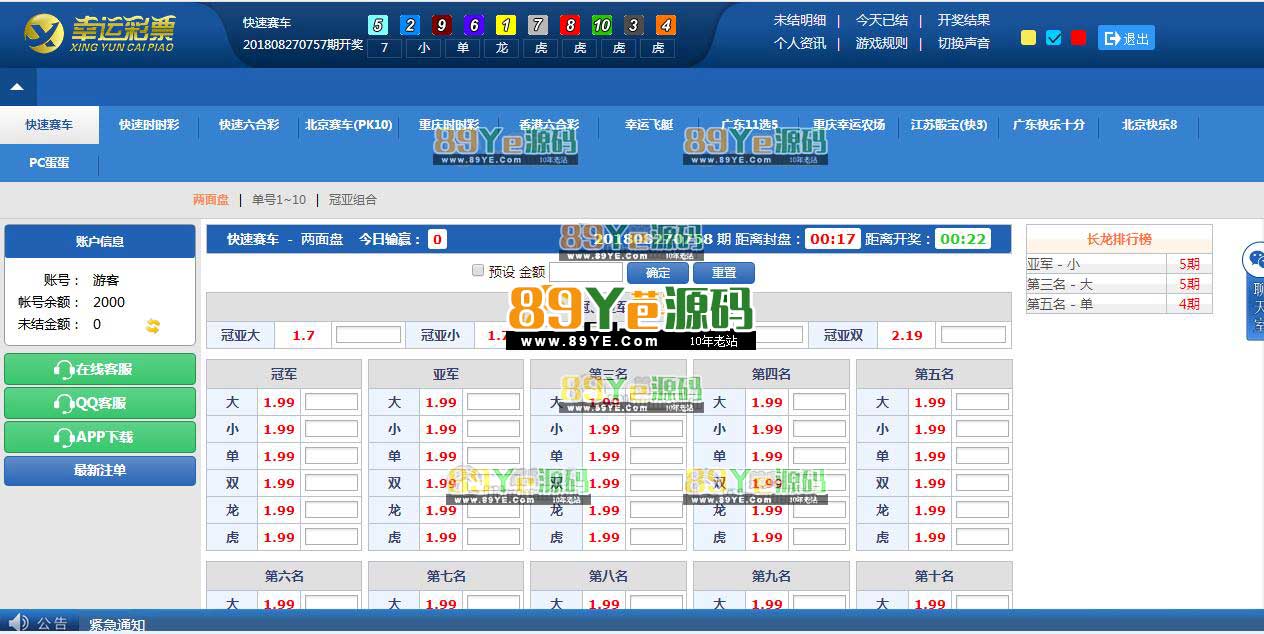Open the 开奖结果 link

click(x=964, y=20)
